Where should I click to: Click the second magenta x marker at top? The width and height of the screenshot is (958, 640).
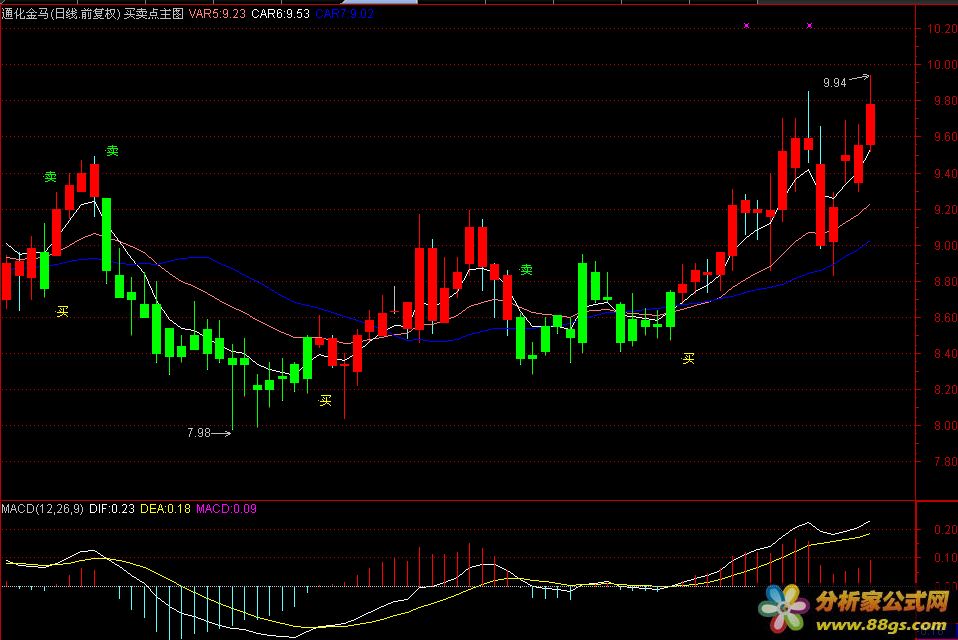(x=810, y=26)
